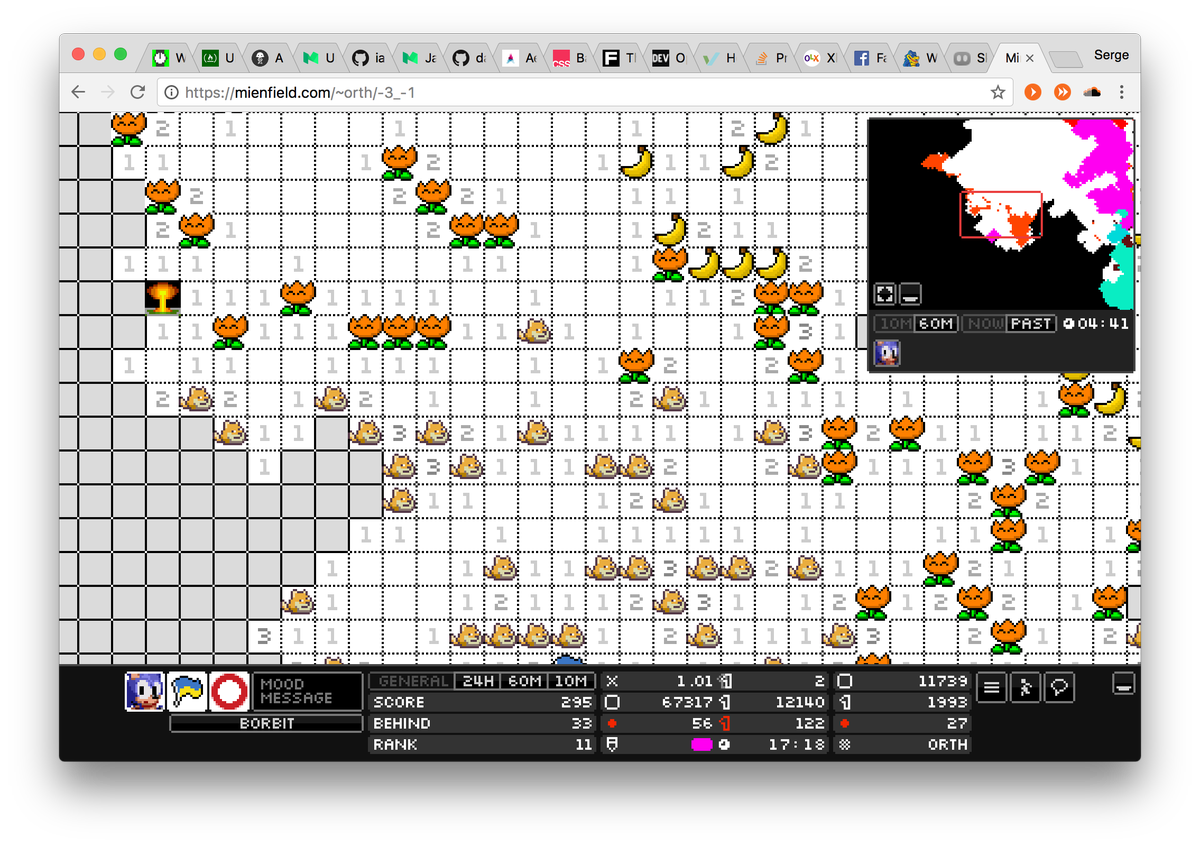Minimize the bottom stats panel
This screenshot has height=846, width=1200.
tap(1124, 684)
